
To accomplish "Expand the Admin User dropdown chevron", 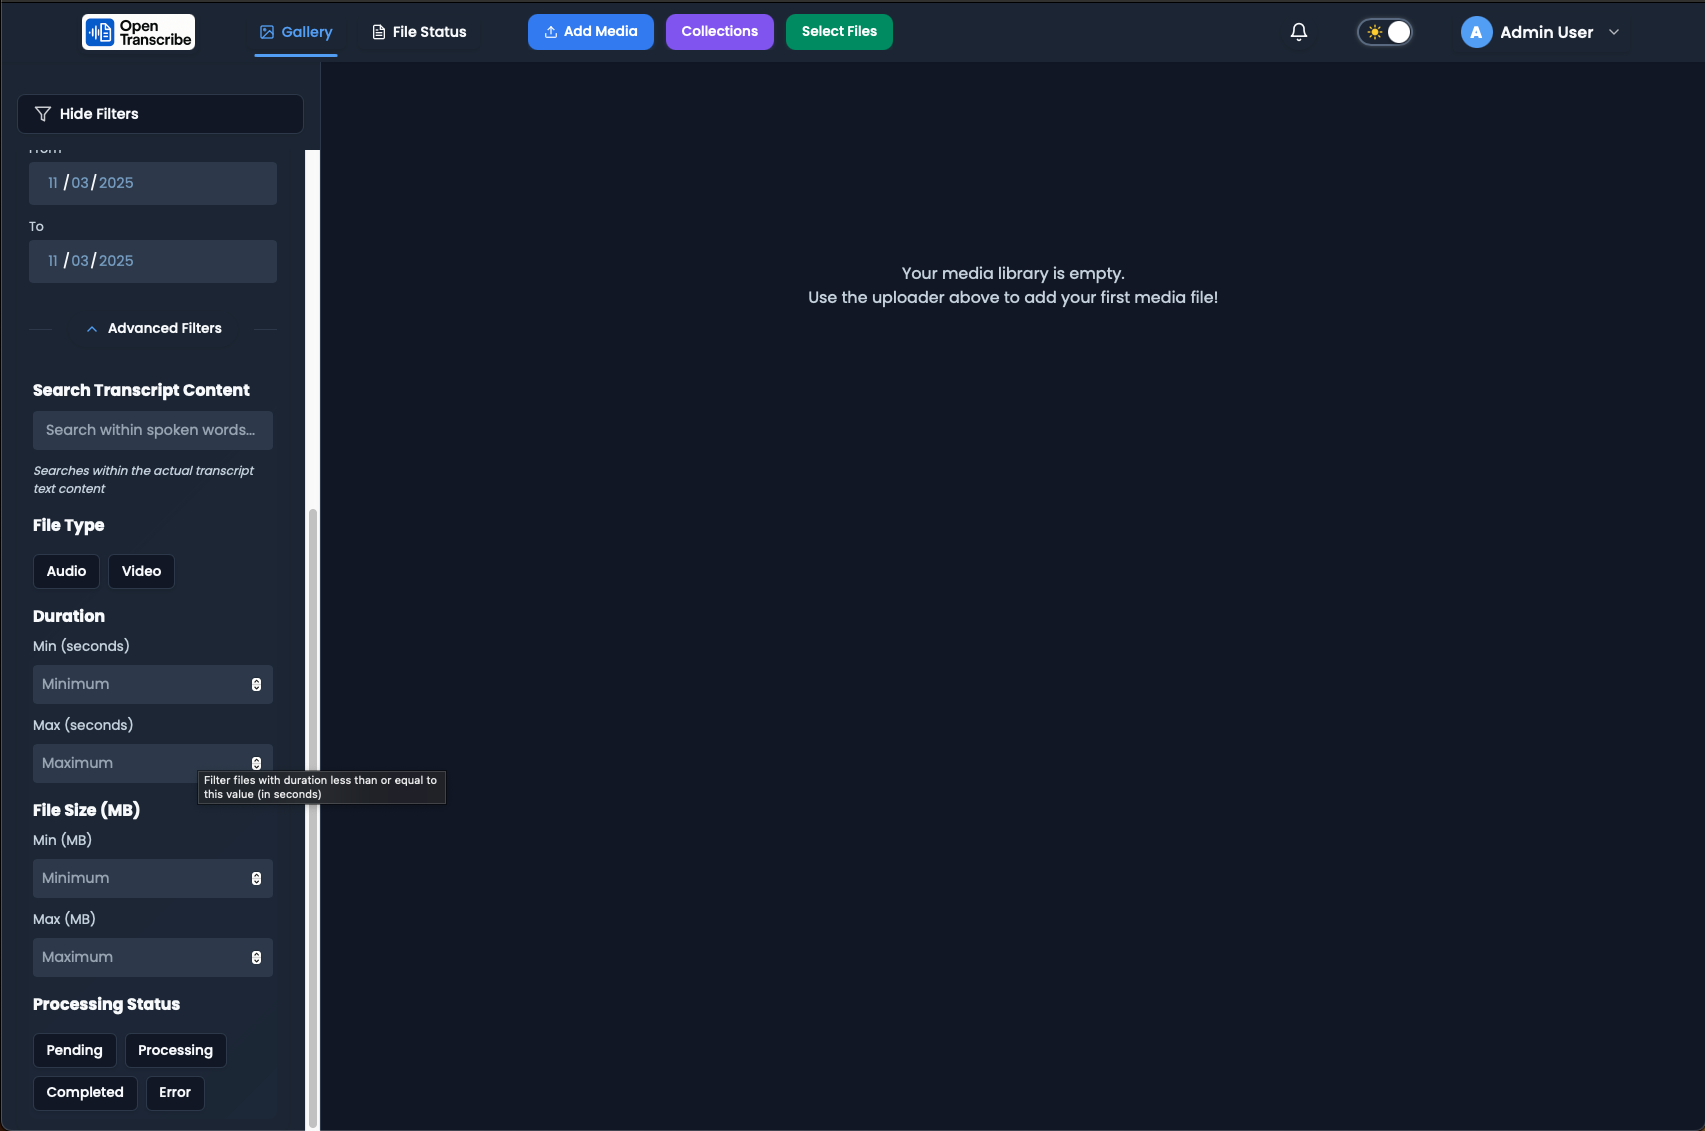I will 1614,32.
